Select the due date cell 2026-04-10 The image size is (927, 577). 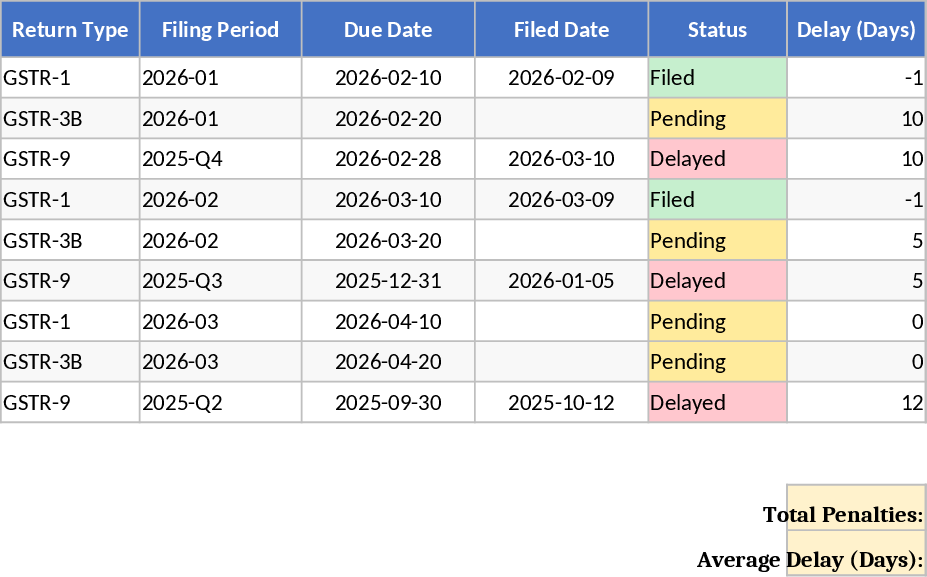[388, 322]
